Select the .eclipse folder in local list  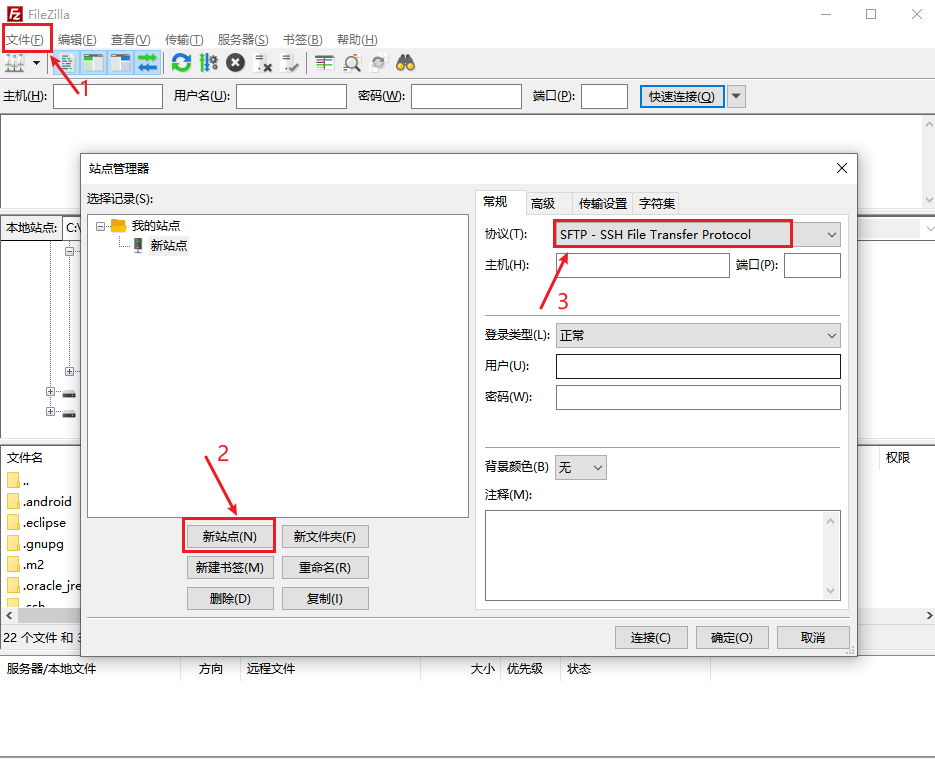click(x=38, y=523)
